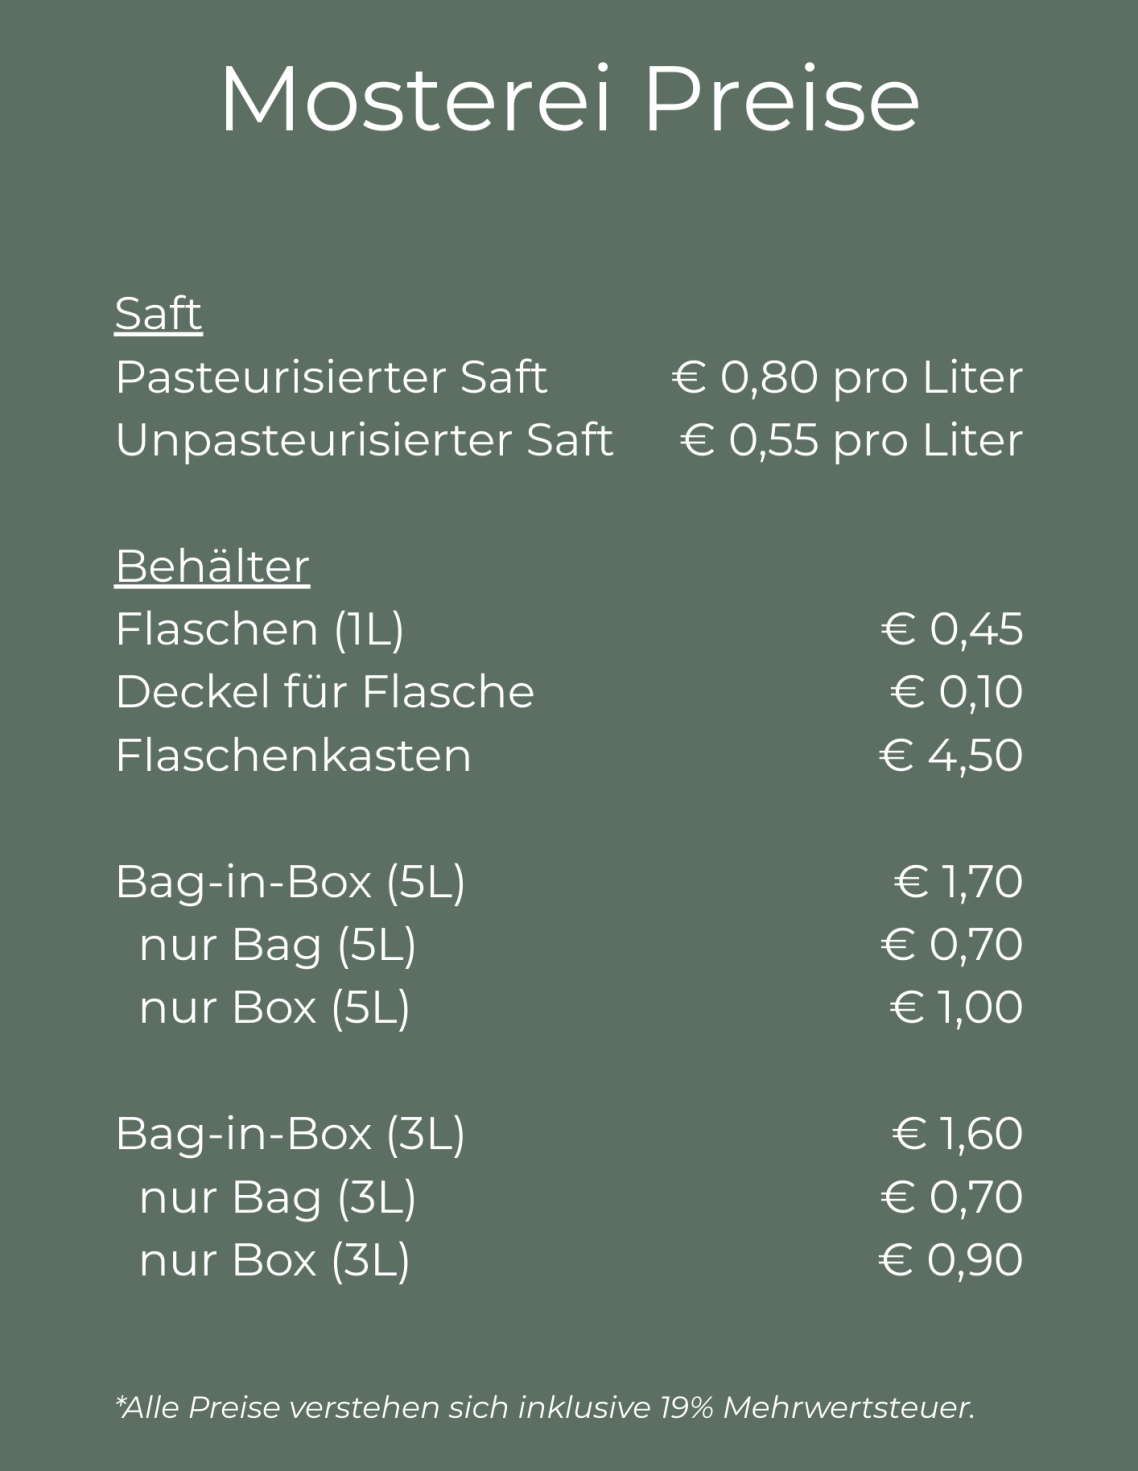Select the 'Bag-in-Box (5L)' label
The height and width of the screenshot is (1471, 1138).
(290, 881)
